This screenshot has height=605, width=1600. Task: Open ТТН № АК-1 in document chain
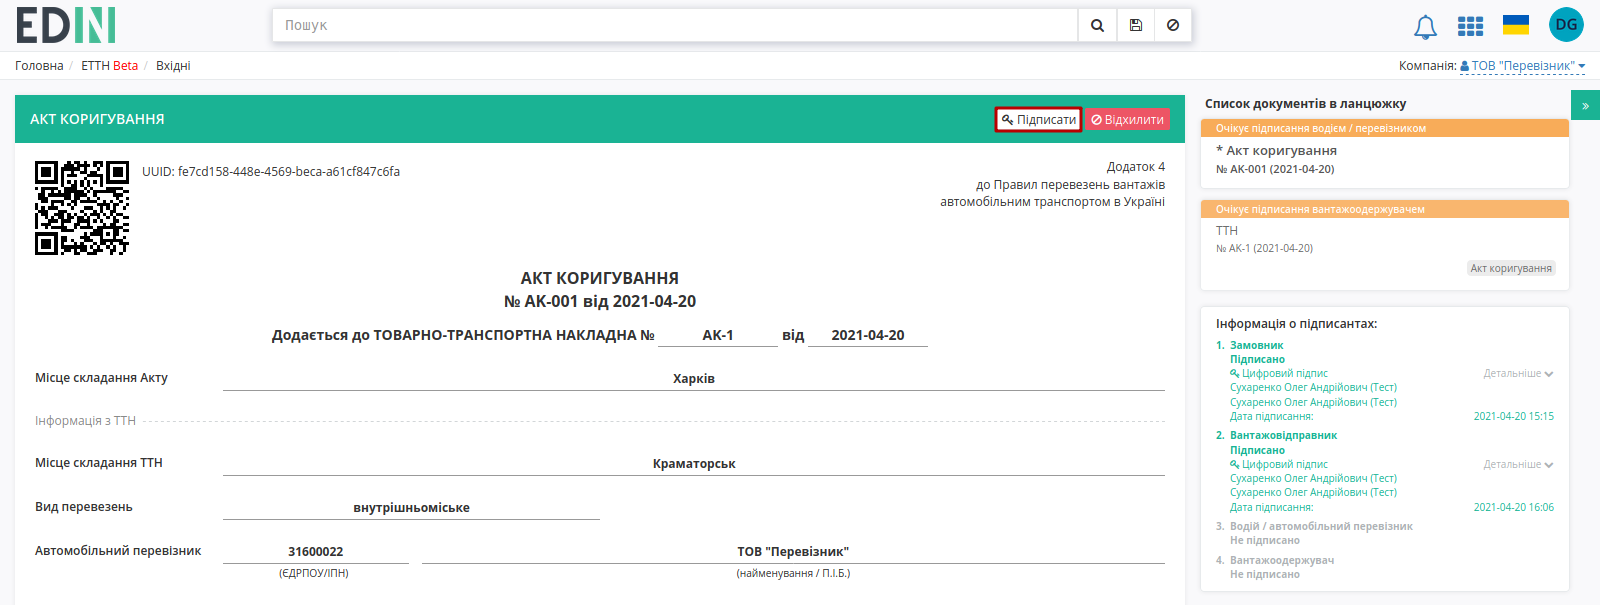pos(1385,239)
